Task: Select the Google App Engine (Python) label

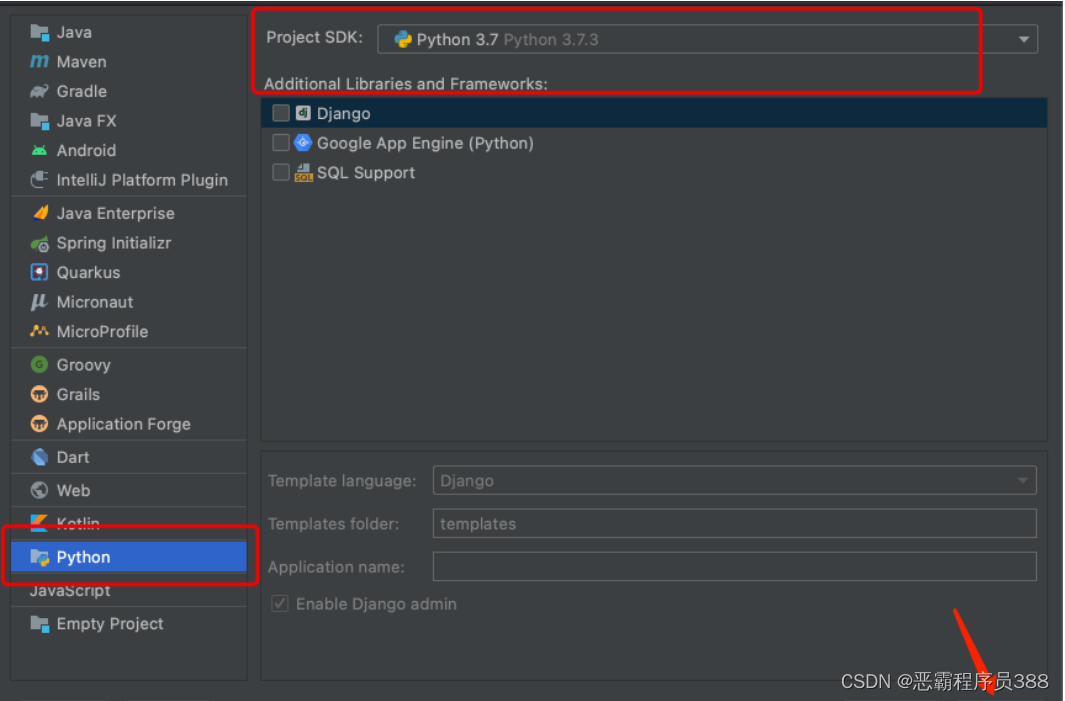Action: (x=425, y=143)
